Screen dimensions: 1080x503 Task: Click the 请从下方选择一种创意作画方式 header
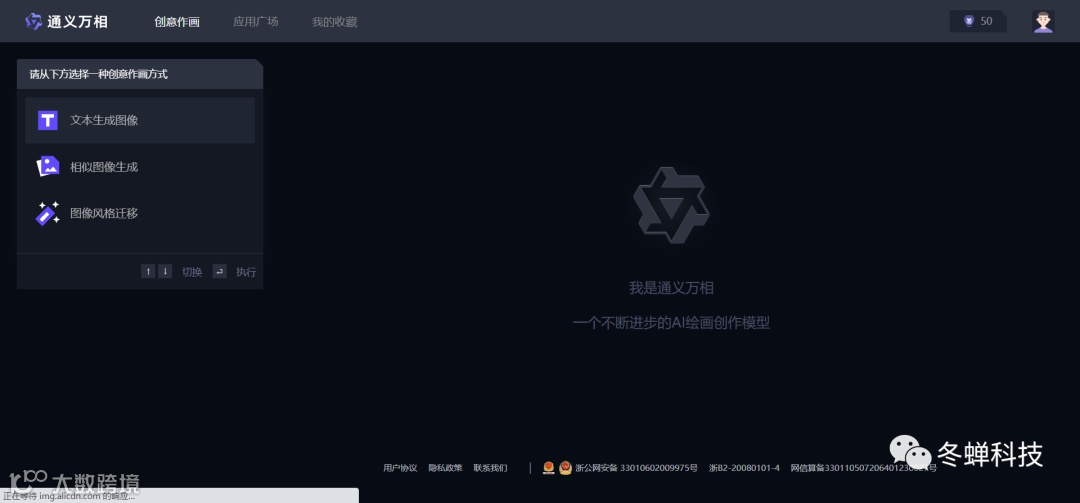(x=98, y=74)
